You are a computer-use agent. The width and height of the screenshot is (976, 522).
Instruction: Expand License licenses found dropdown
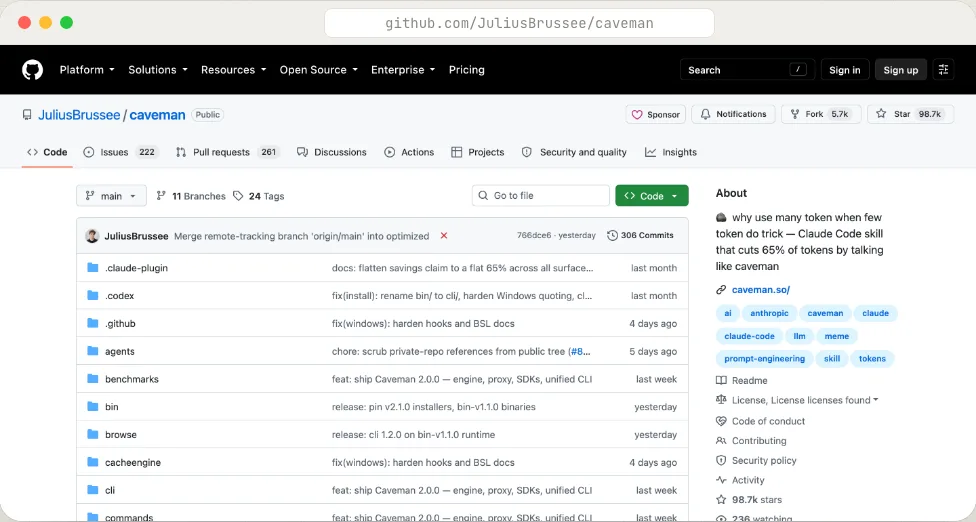click(x=805, y=400)
